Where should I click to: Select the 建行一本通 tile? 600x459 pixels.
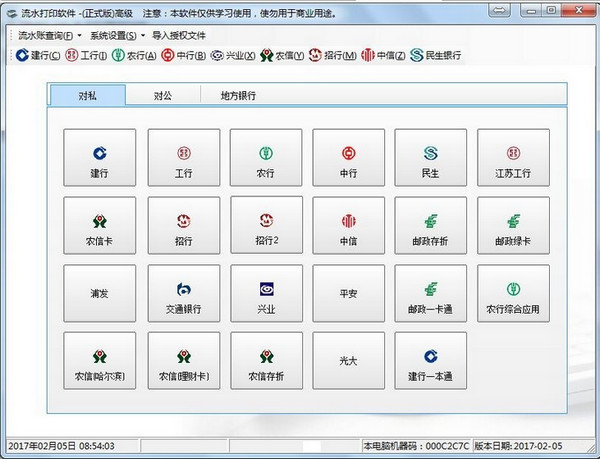[430, 361]
